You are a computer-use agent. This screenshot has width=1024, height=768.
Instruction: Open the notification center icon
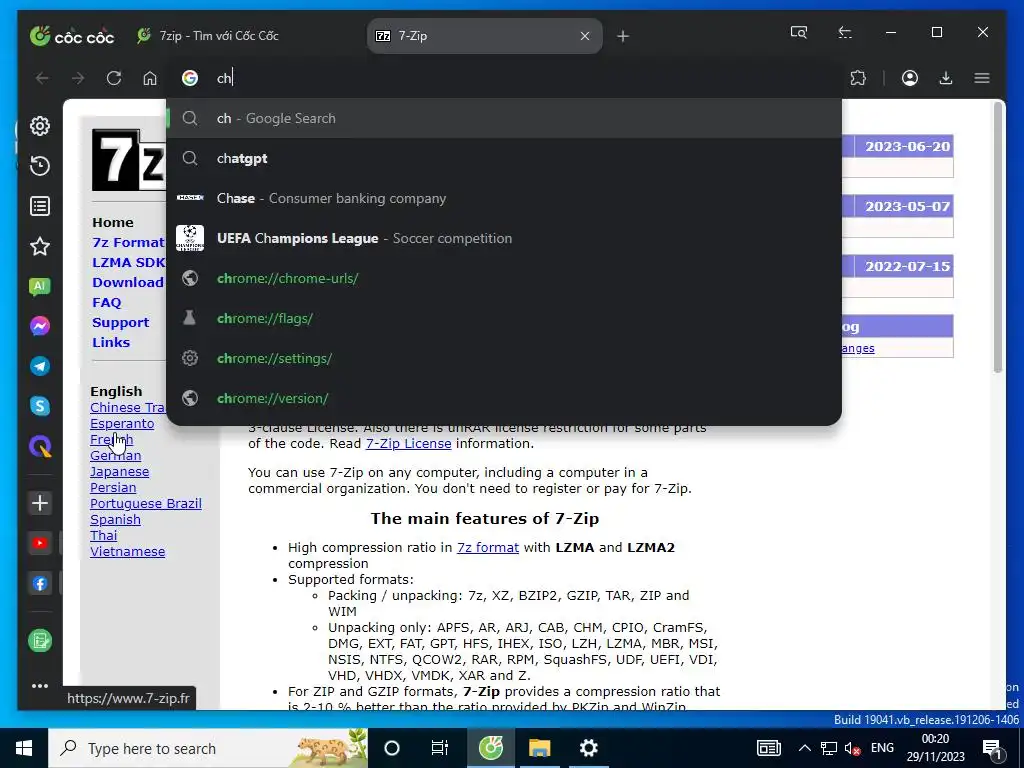tap(992, 748)
